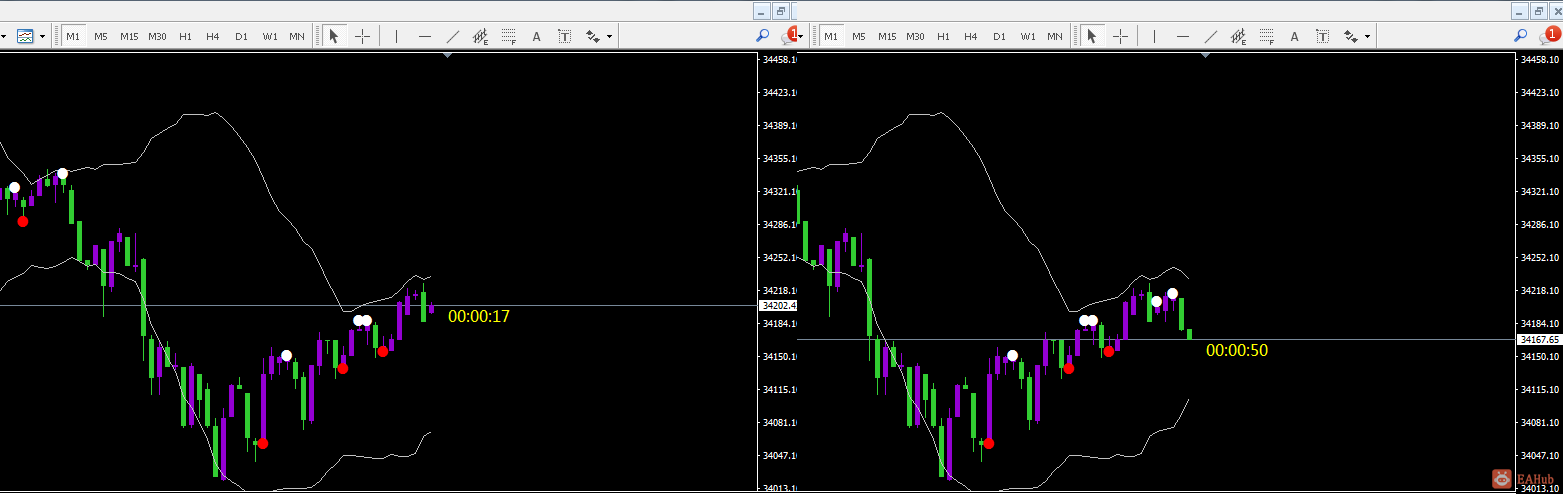Select Trendline tool in left window
1563x494 pixels.
pyautogui.click(x=453, y=36)
